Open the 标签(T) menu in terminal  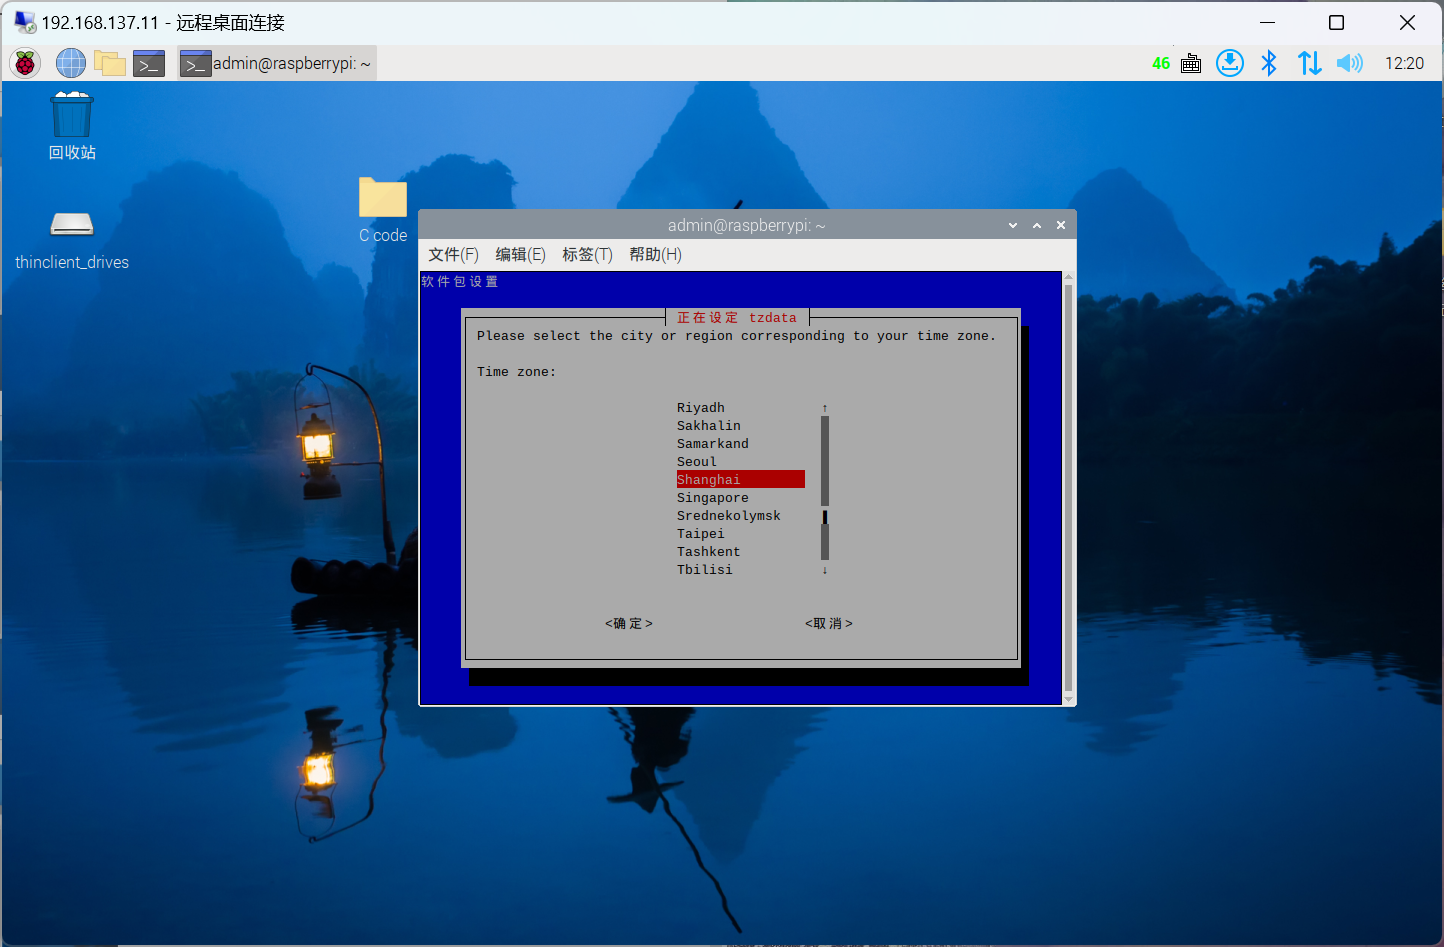tap(587, 254)
